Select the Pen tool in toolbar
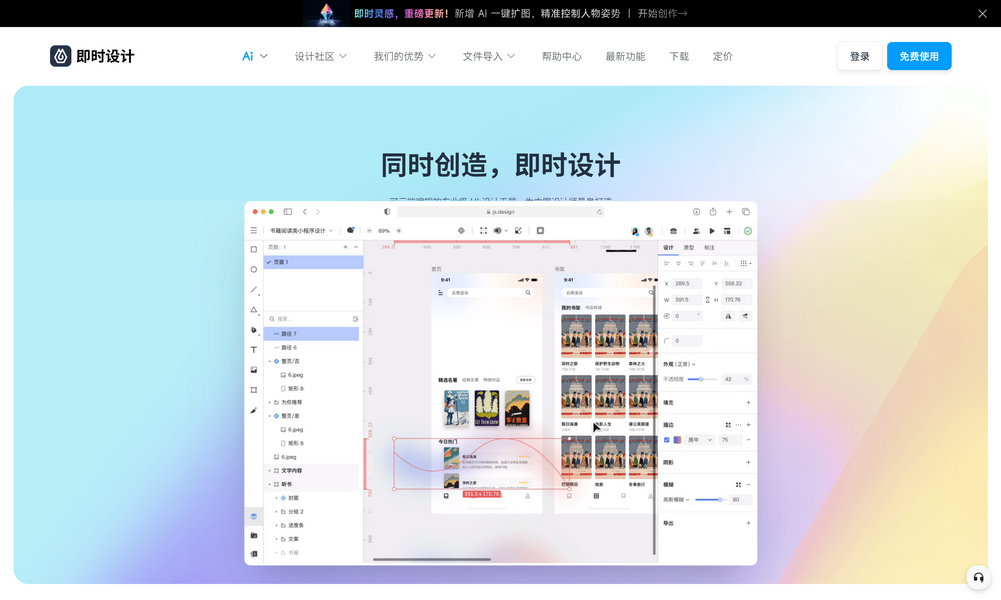The width and height of the screenshot is (1001, 600). click(x=254, y=329)
